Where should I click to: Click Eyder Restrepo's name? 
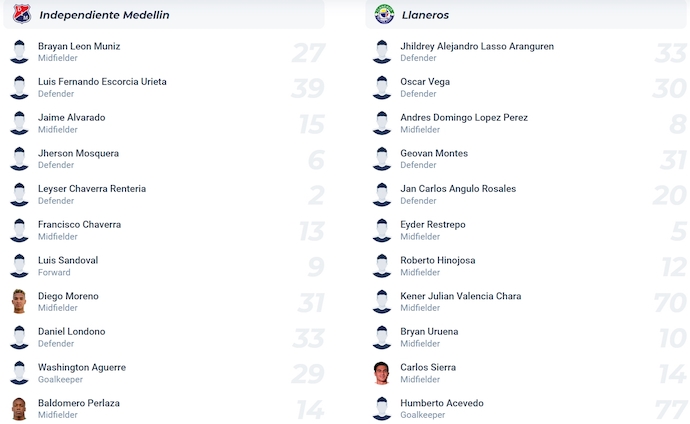pyautogui.click(x=432, y=225)
